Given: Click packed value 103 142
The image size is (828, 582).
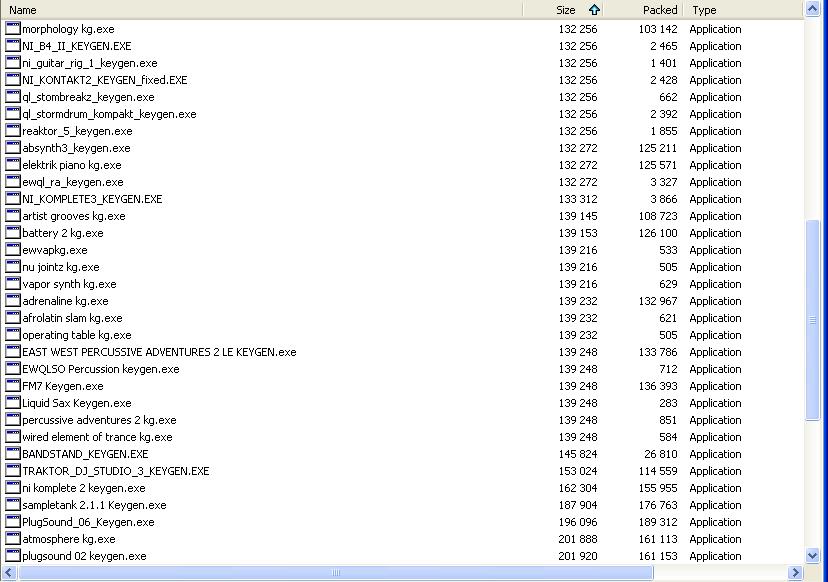Looking at the screenshot, I should (x=657, y=29).
